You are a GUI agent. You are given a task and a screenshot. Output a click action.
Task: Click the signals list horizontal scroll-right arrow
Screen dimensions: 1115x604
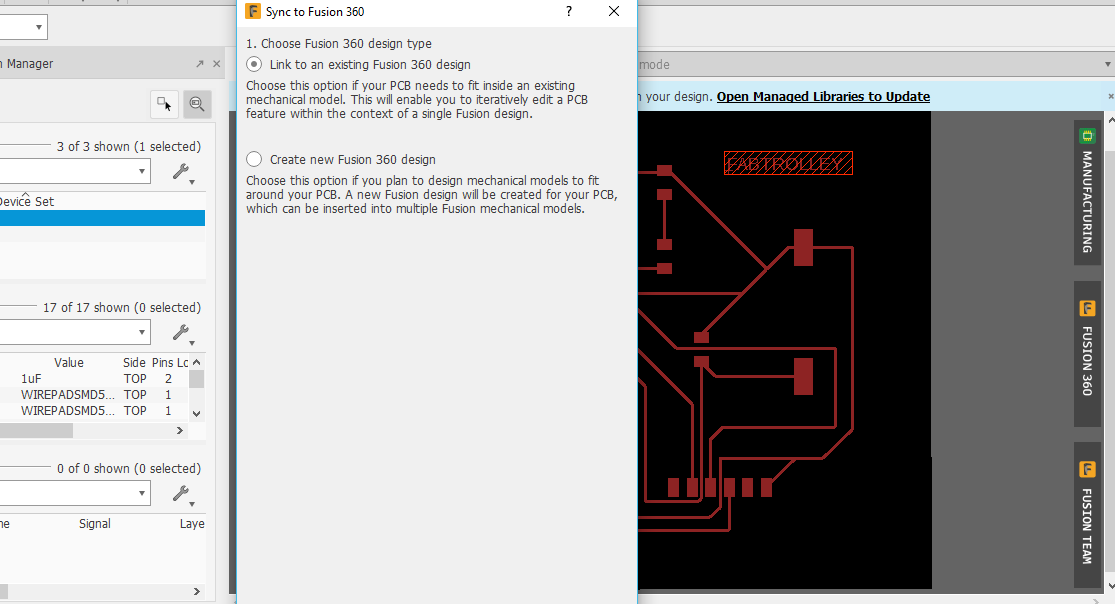(197, 591)
